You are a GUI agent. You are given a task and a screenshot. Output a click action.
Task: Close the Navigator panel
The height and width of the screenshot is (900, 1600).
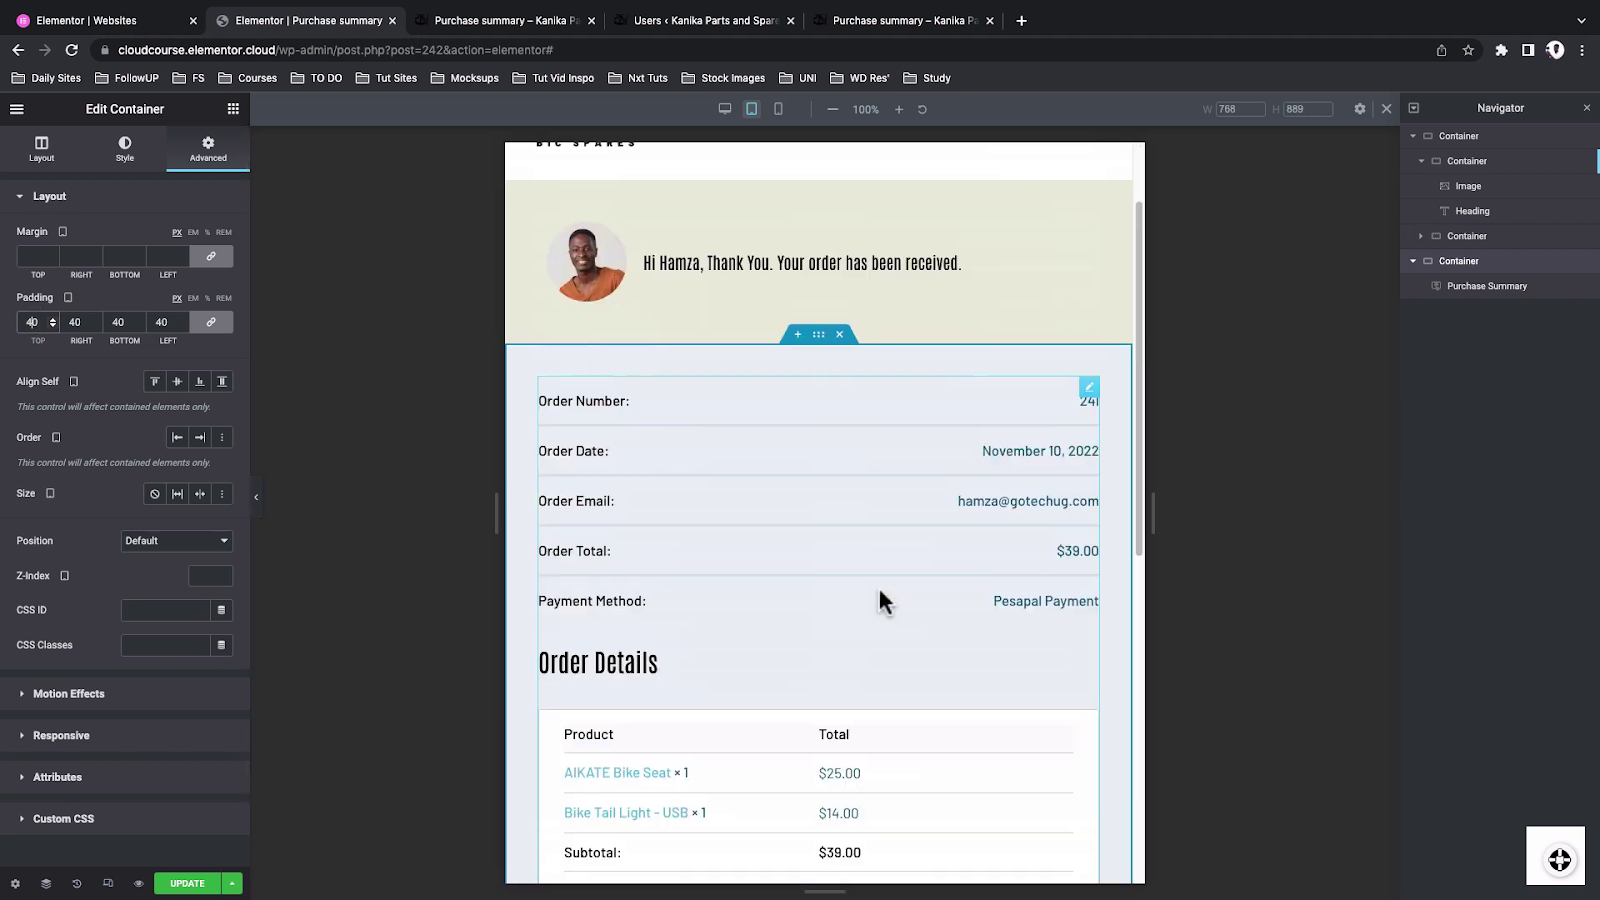(x=1586, y=108)
